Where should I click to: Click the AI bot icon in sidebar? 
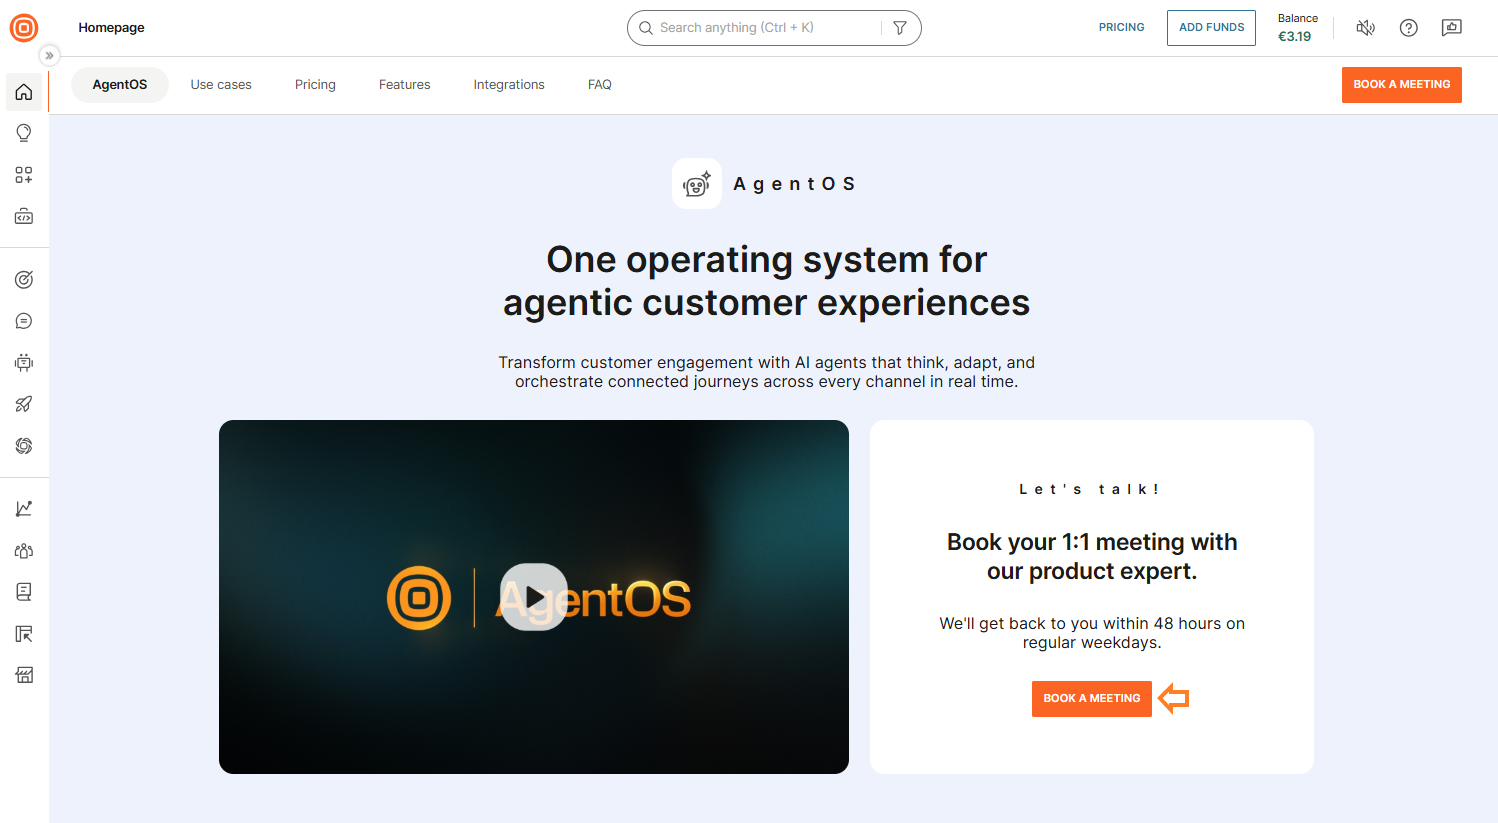coord(24,362)
